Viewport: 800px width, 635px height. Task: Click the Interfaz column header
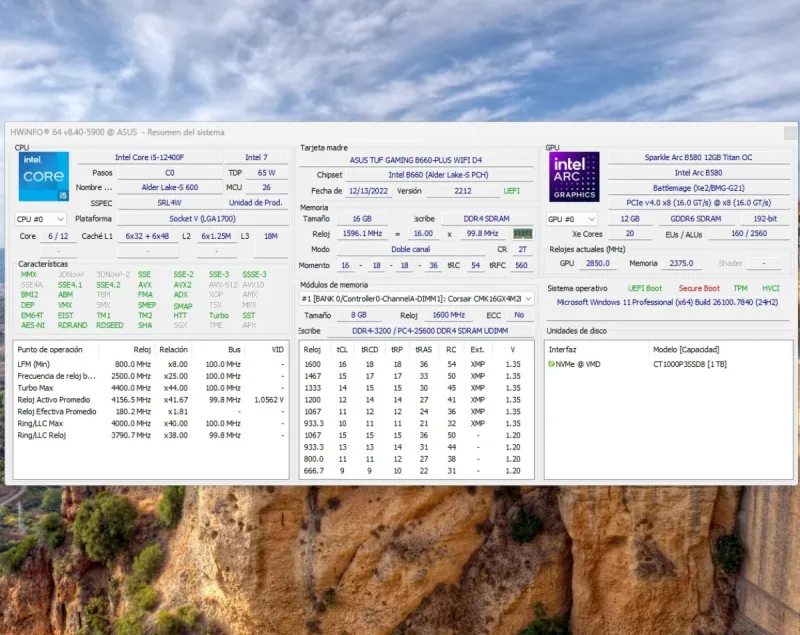pos(562,349)
